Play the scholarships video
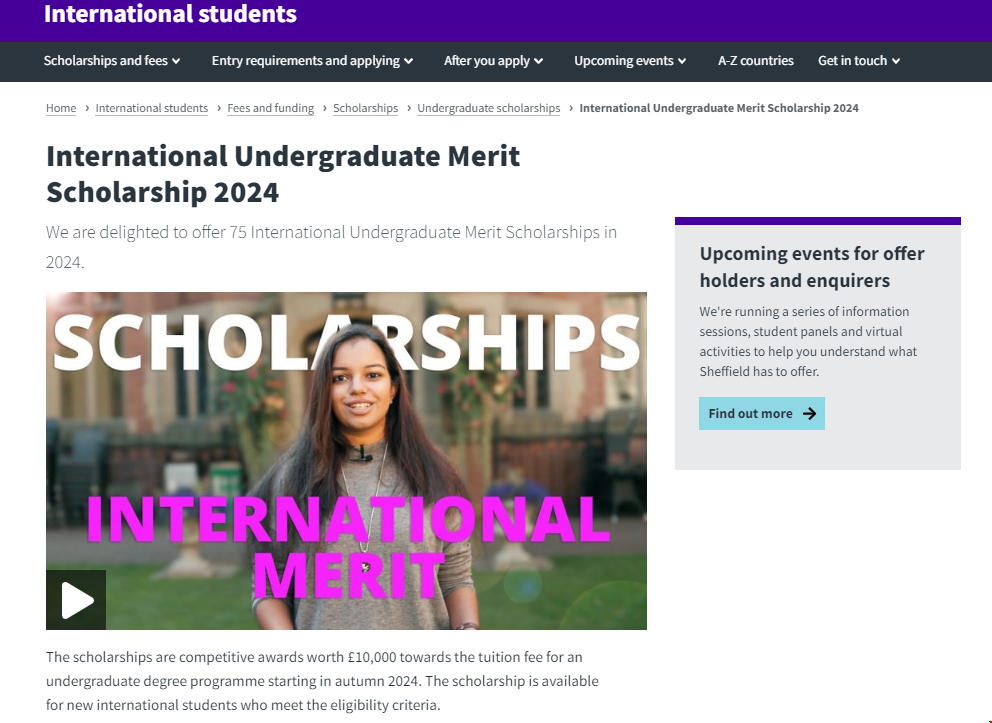 coord(76,600)
